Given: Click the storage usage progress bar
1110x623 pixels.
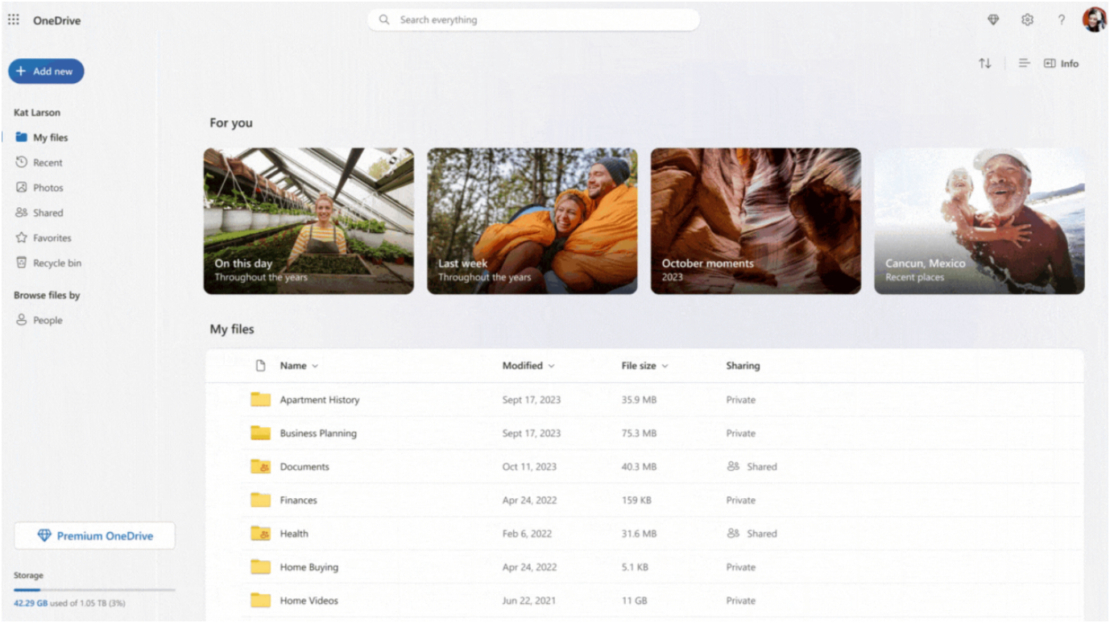Looking at the screenshot, I should pos(94,590).
